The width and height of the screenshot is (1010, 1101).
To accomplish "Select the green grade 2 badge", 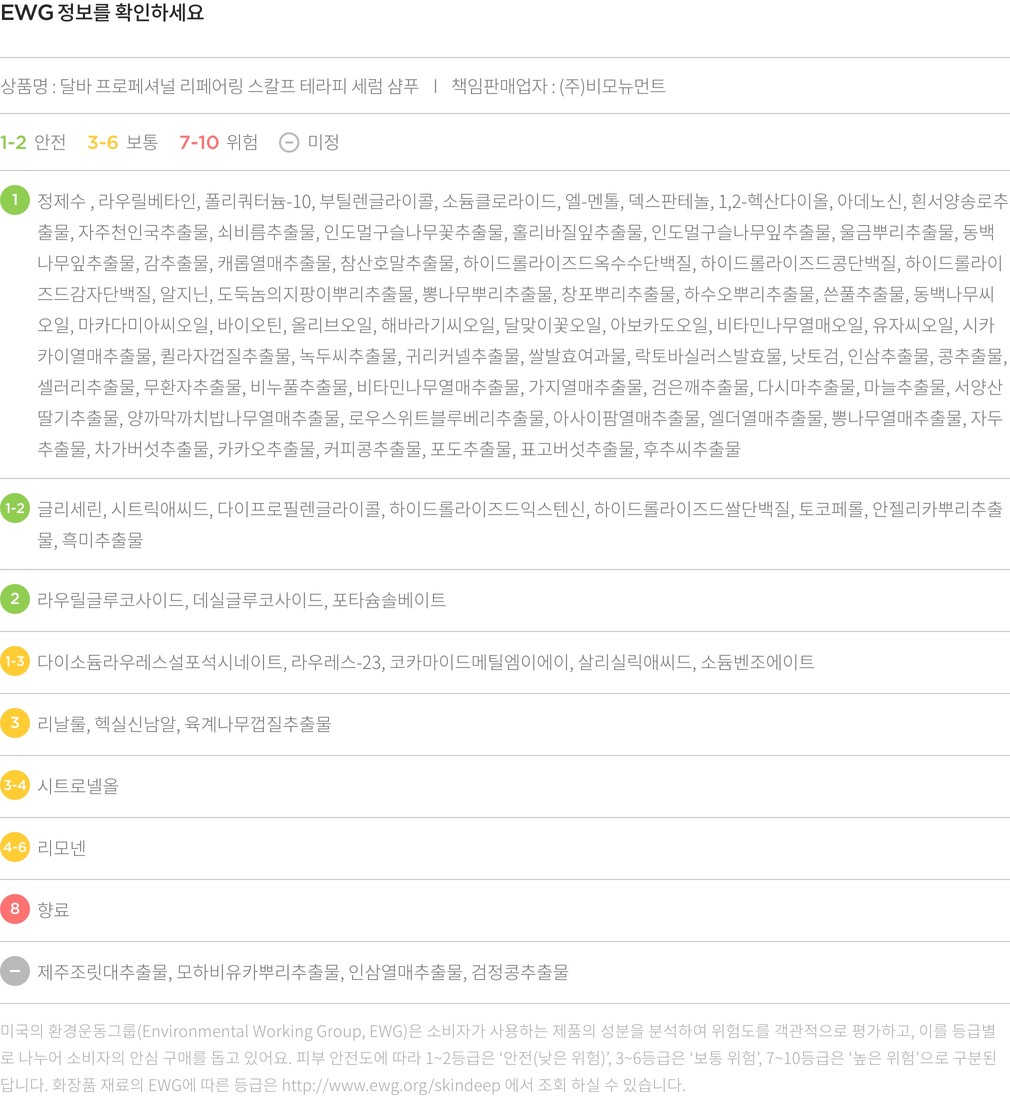I will [15, 599].
